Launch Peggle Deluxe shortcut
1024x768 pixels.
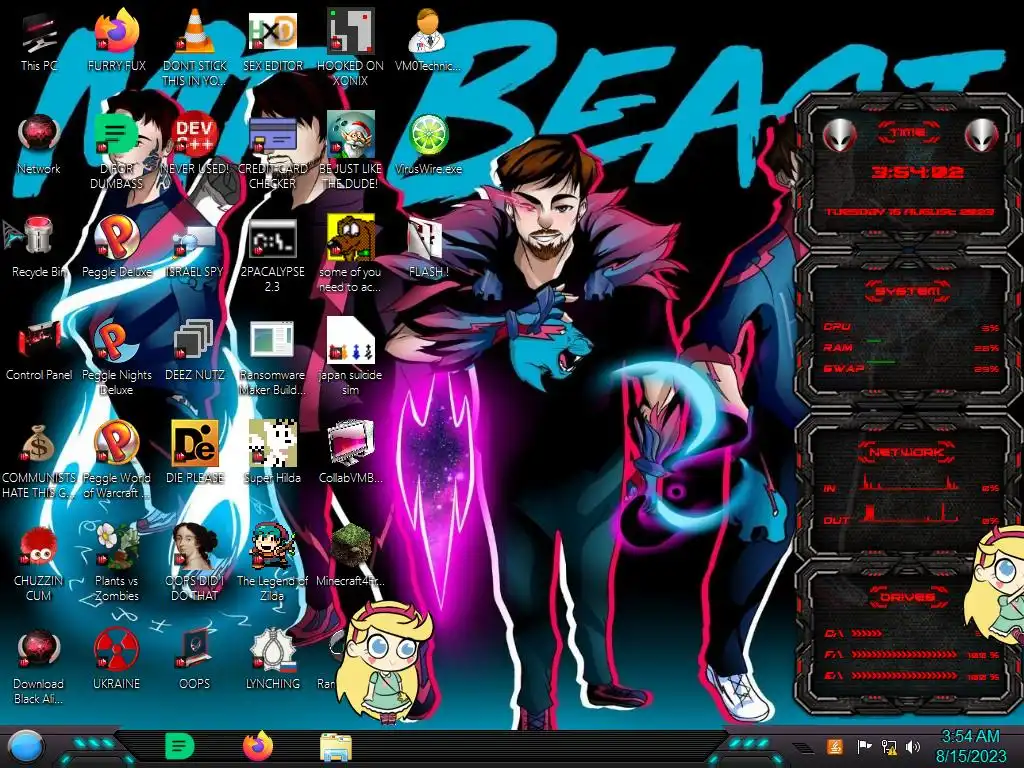[117, 248]
